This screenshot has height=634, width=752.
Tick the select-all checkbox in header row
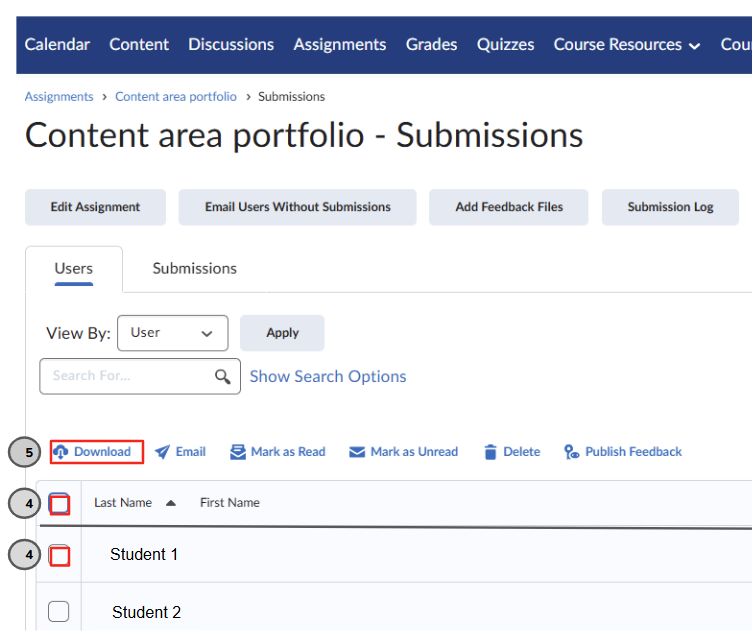point(59,504)
